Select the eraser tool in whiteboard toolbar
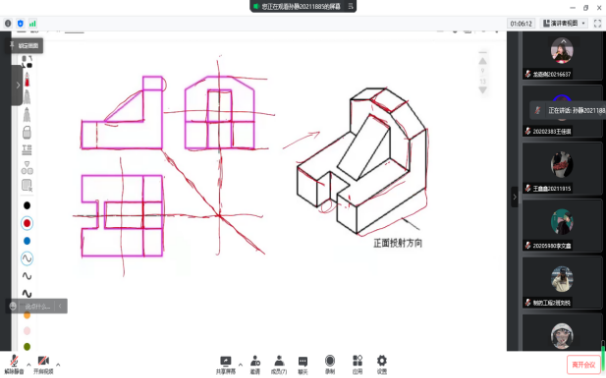Viewport: 606px width, 378px height. pos(27,133)
